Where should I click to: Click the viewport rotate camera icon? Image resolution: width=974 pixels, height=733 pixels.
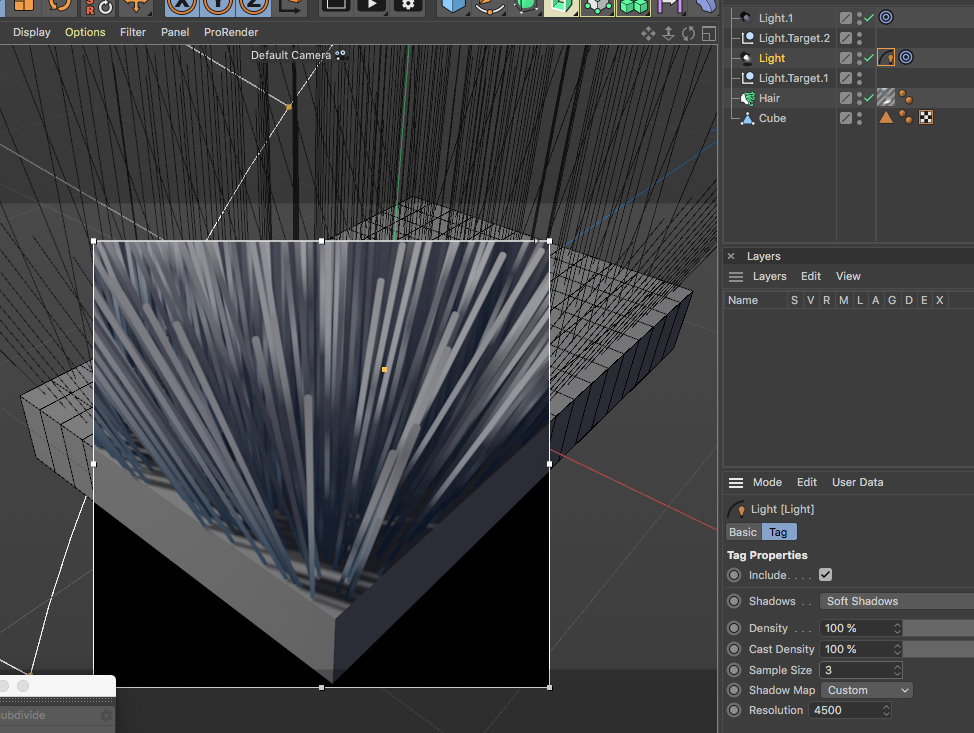[688, 33]
